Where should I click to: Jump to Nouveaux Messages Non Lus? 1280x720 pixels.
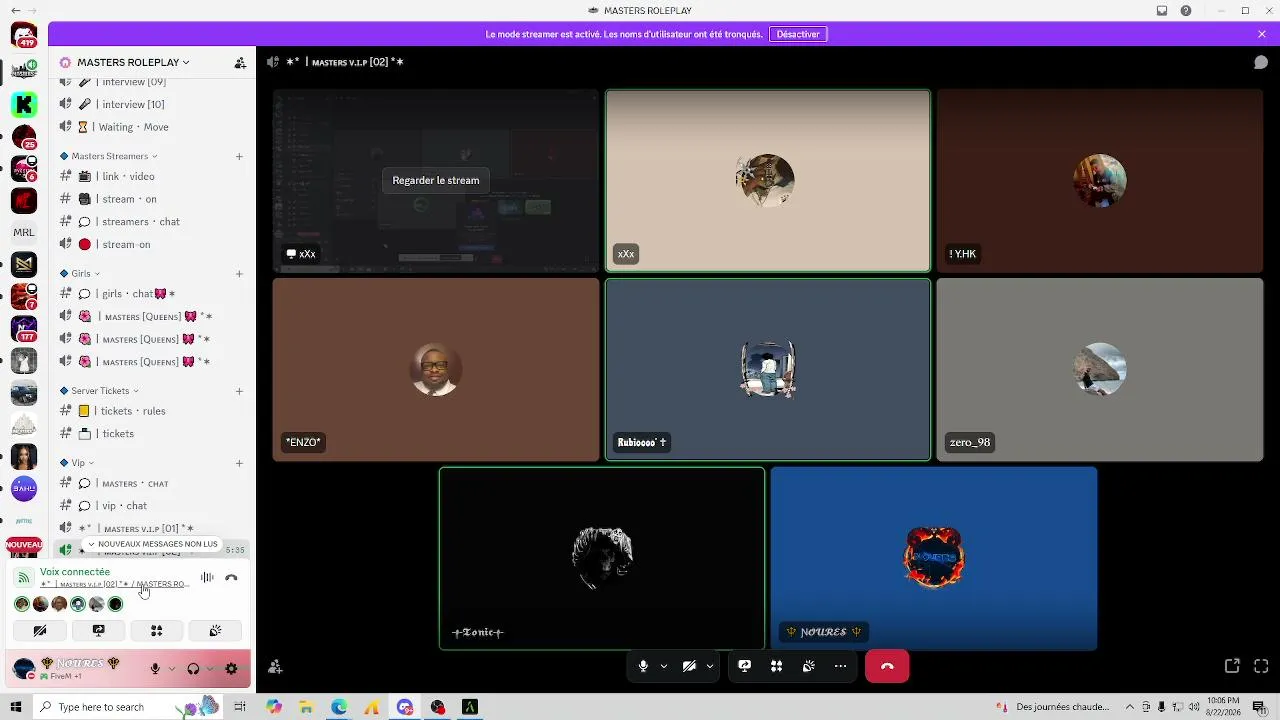click(x=152, y=544)
